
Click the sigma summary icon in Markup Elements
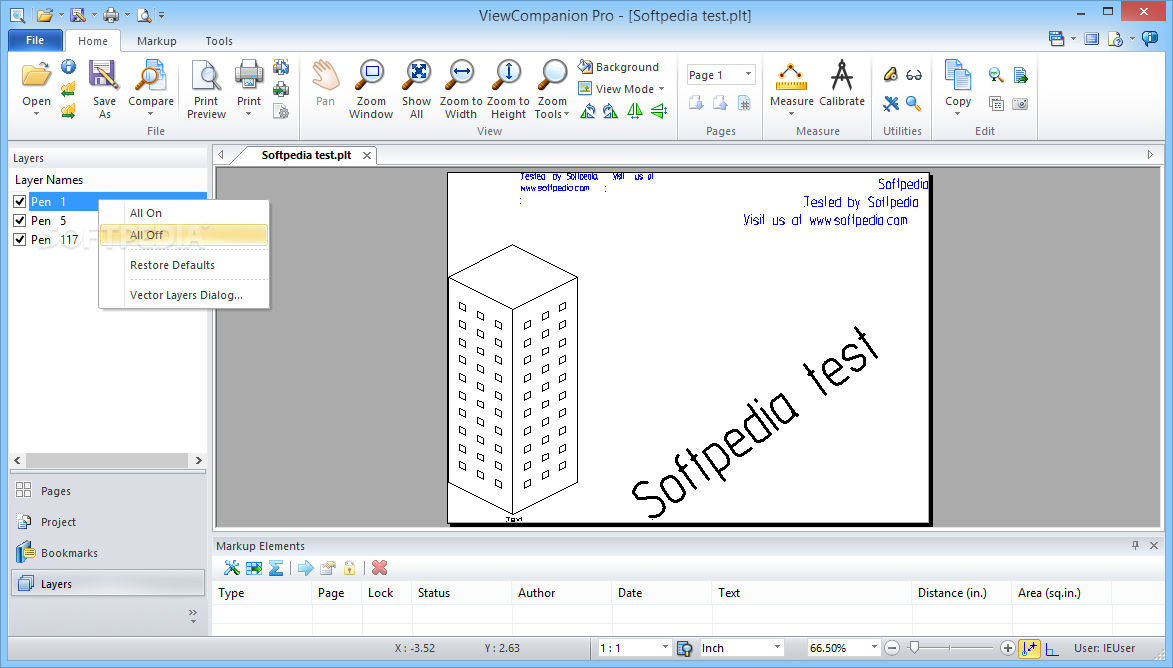click(x=276, y=568)
